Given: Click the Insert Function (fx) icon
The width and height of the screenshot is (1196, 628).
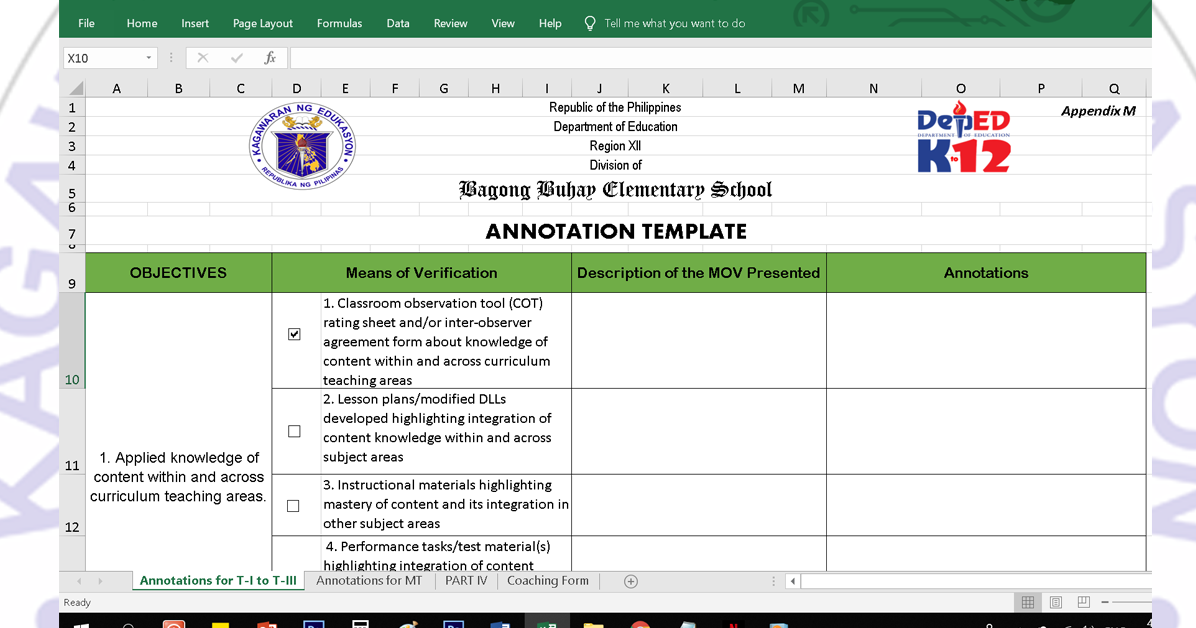Looking at the screenshot, I should point(269,58).
